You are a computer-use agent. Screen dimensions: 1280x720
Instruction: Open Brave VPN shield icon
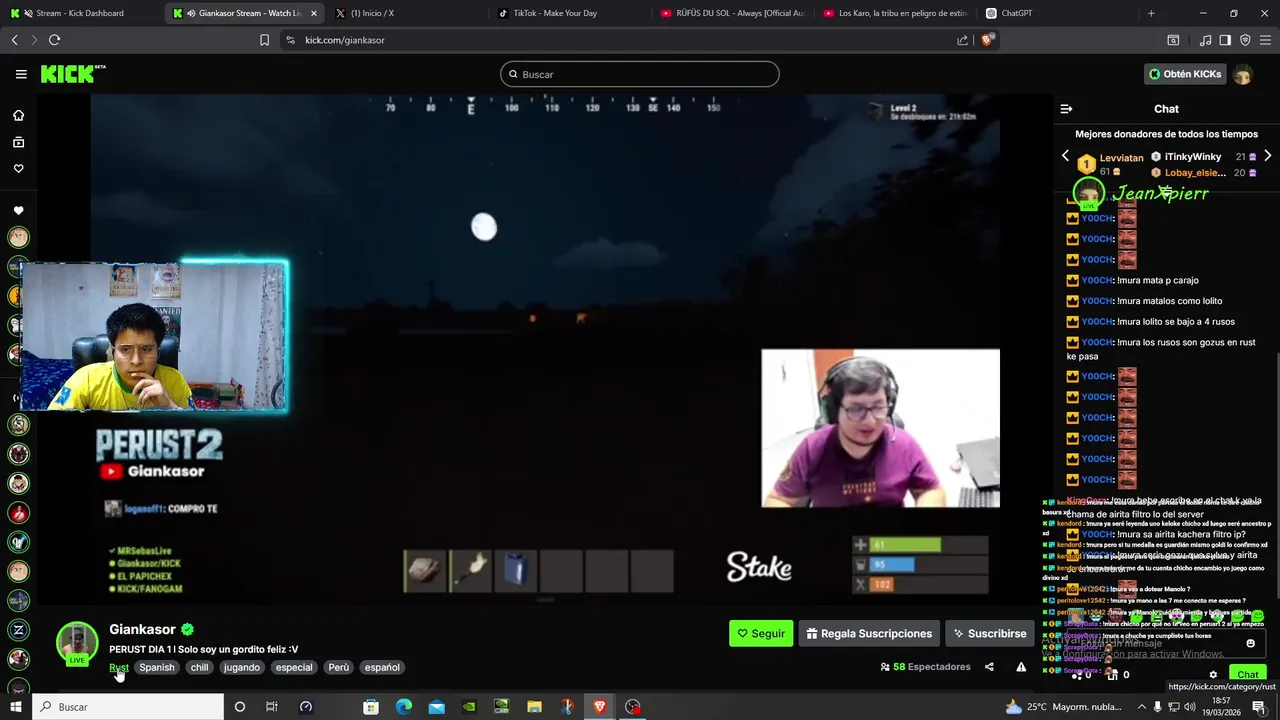(x=1245, y=40)
